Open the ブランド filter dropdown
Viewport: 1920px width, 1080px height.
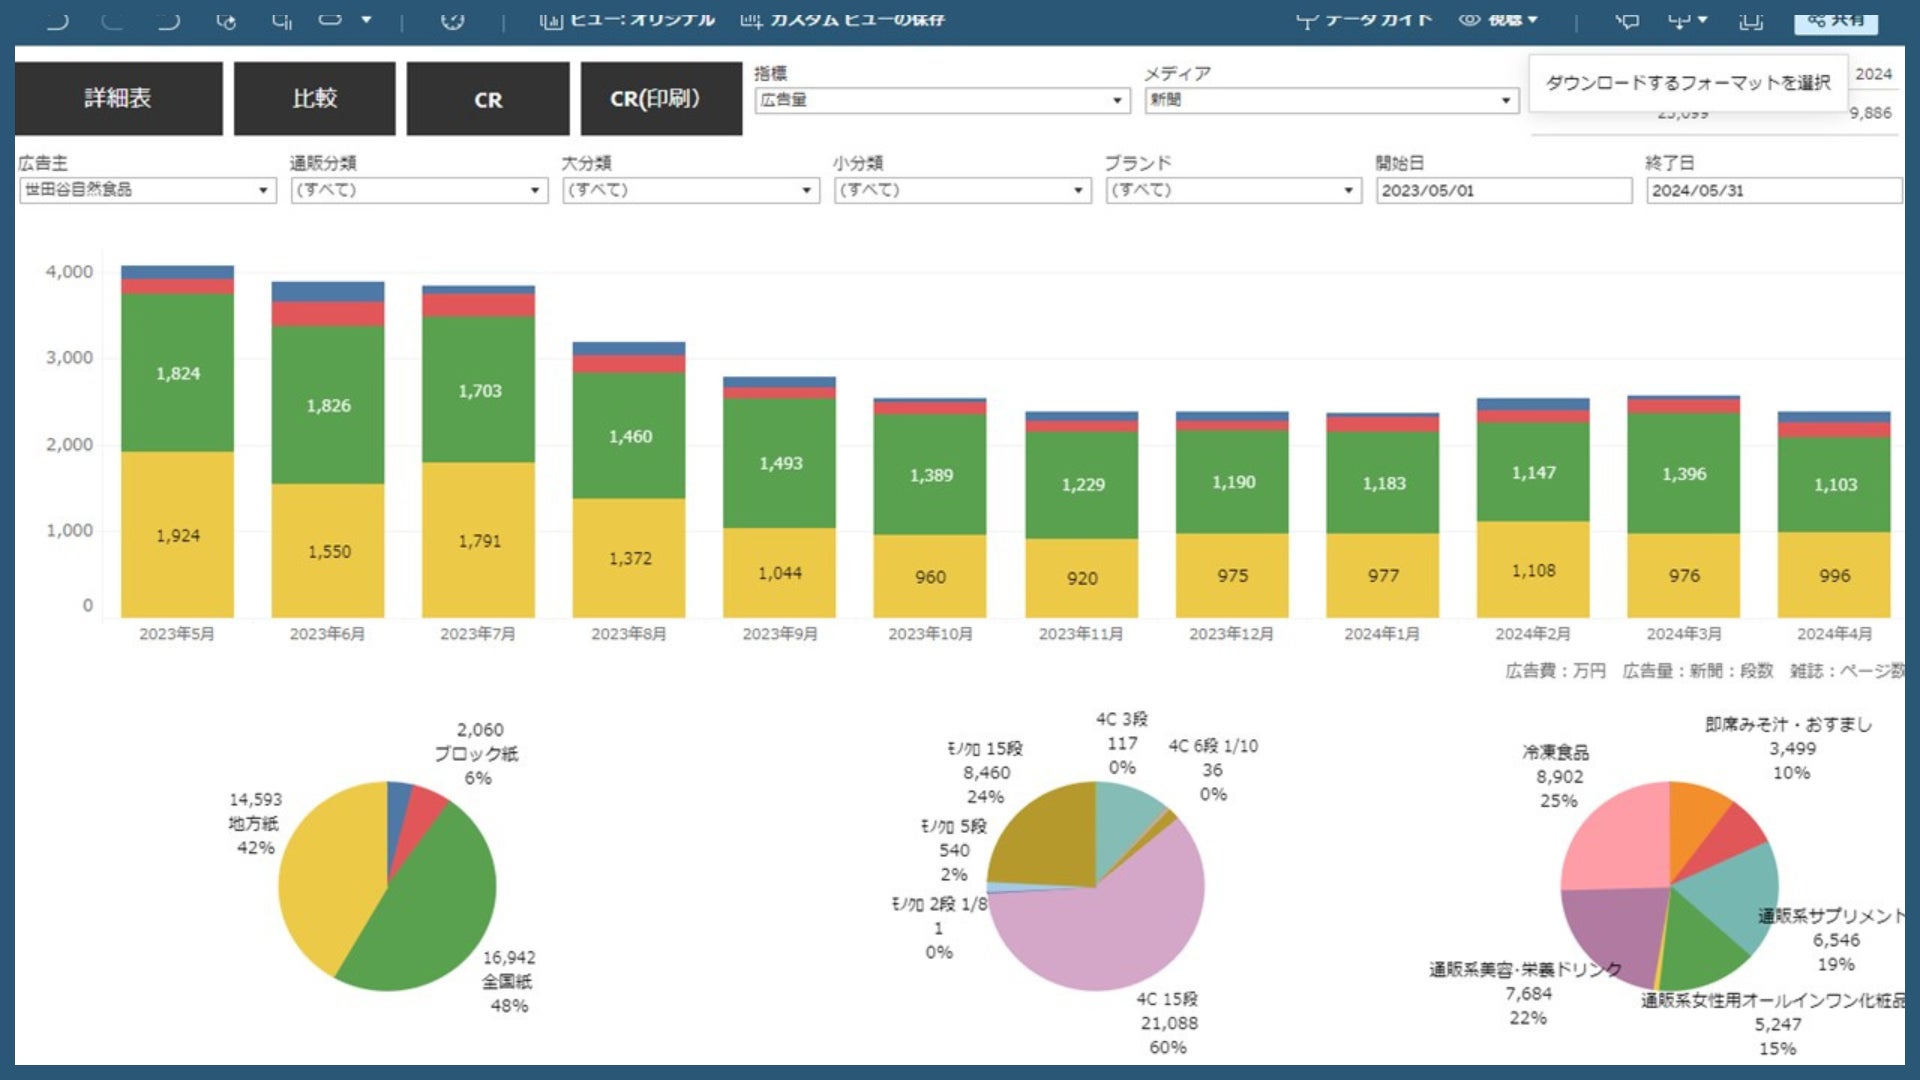coord(1232,190)
